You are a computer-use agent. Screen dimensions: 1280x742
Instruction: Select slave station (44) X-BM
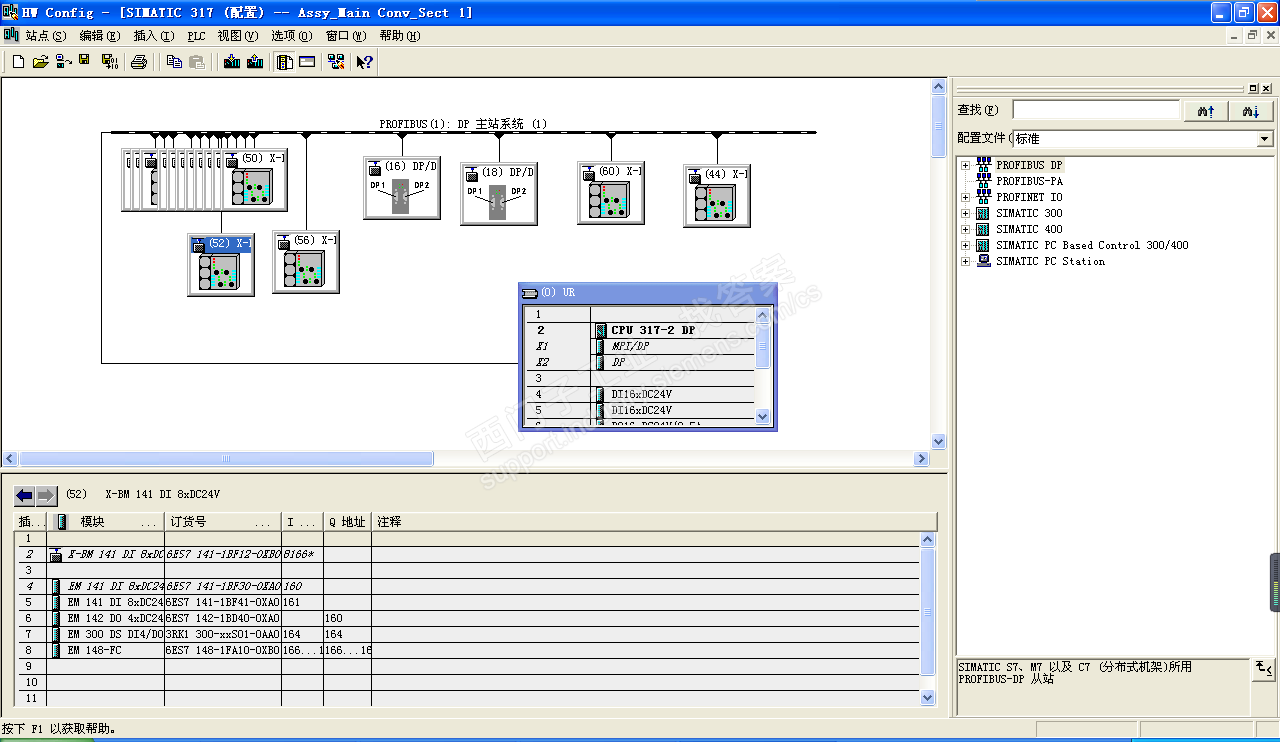coord(717,196)
